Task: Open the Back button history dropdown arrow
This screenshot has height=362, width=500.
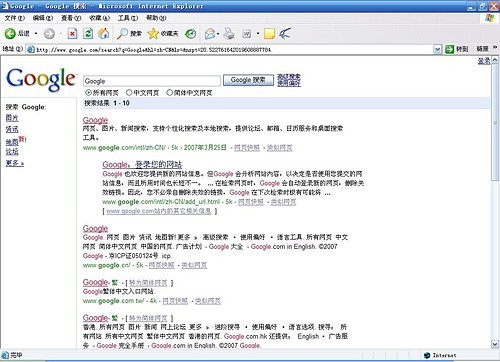Action: [36, 33]
